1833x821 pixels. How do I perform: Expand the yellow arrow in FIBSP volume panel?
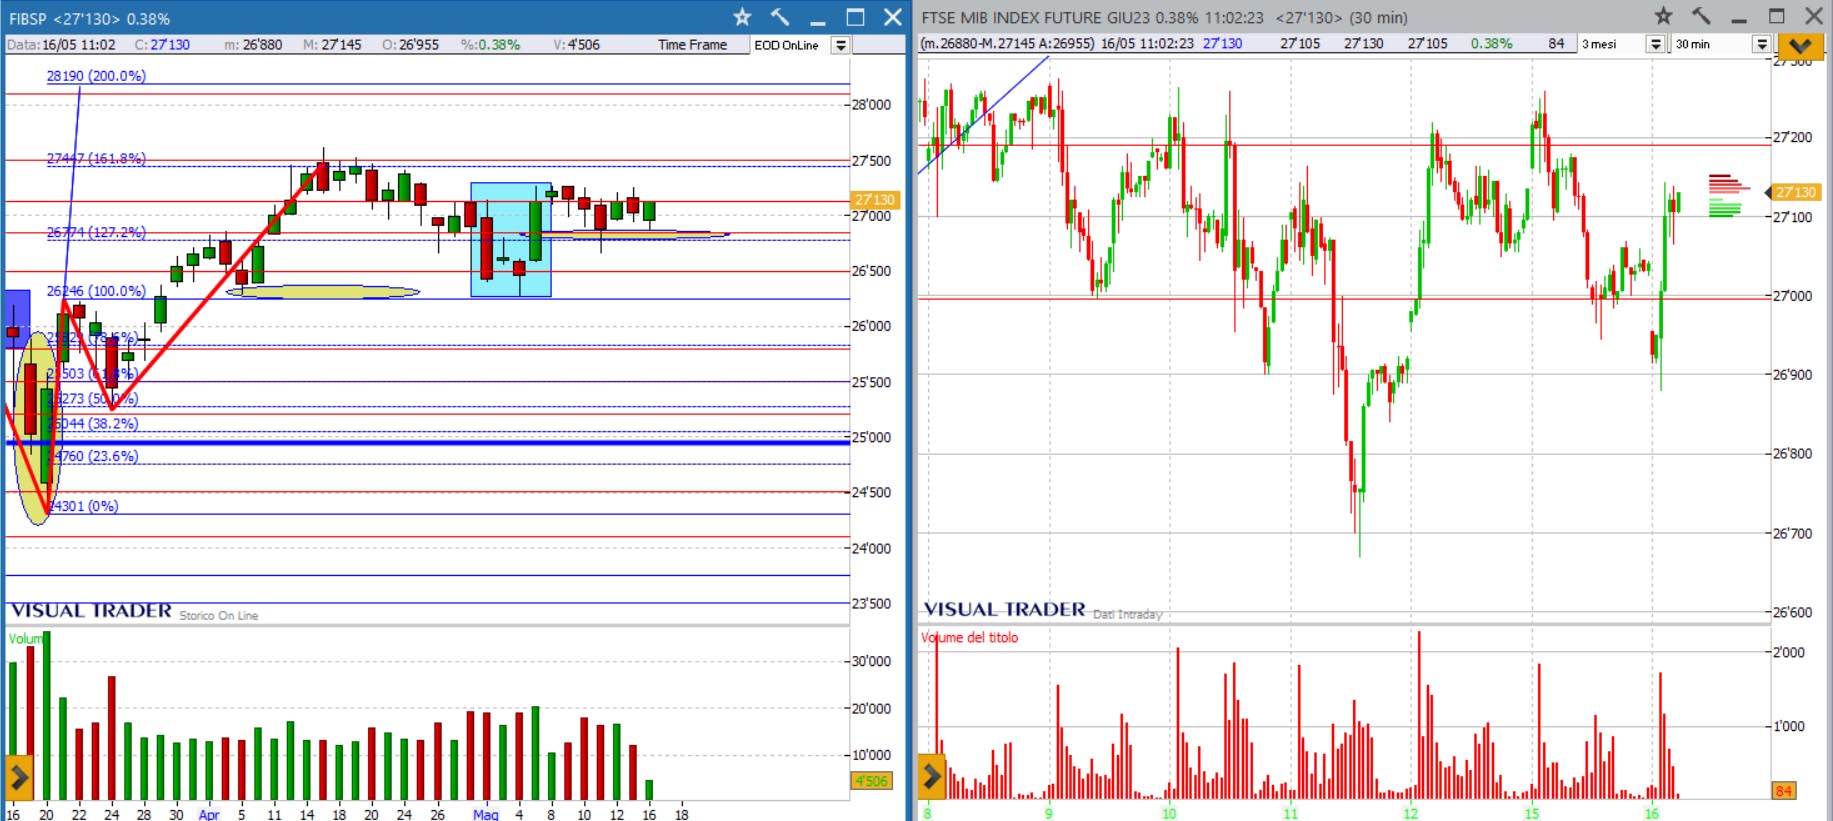[x=18, y=776]
